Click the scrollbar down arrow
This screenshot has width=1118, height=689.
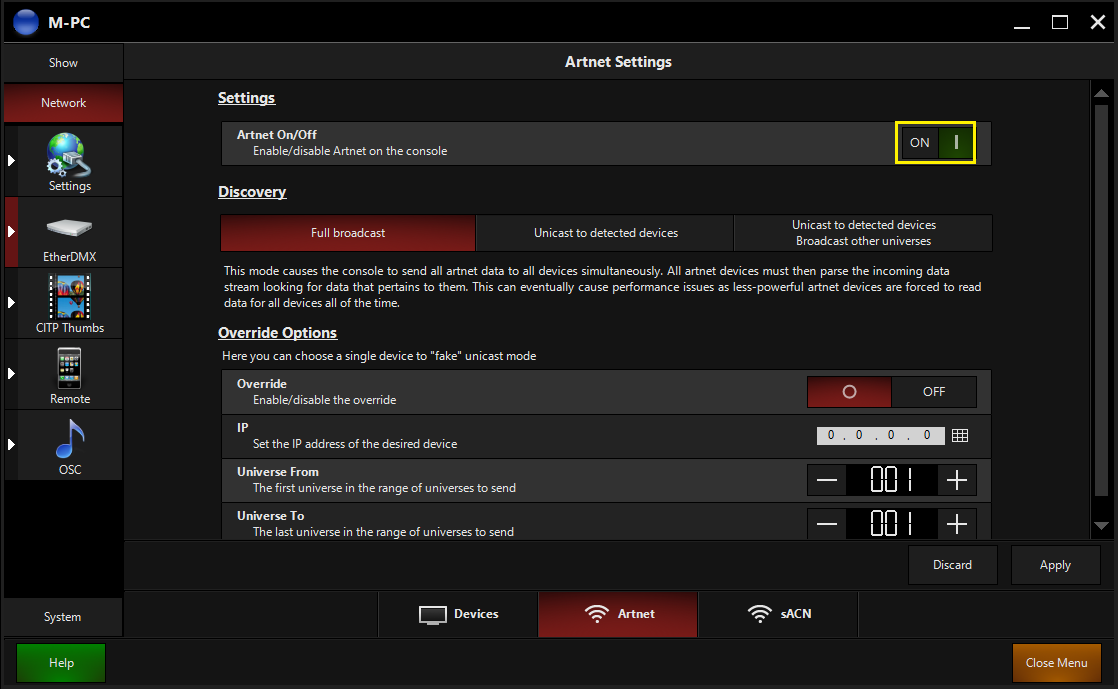(1101, 526)
